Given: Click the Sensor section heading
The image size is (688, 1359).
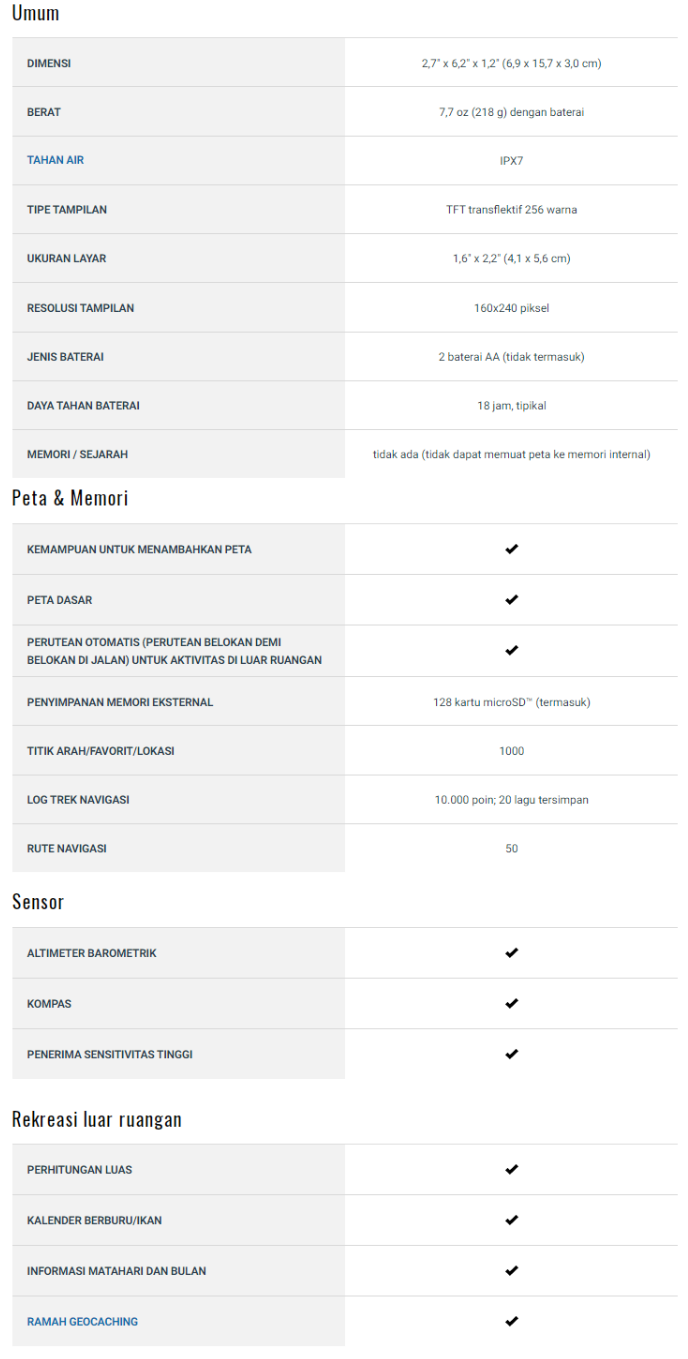Looking at the screenshot, I should coord(38,902).
